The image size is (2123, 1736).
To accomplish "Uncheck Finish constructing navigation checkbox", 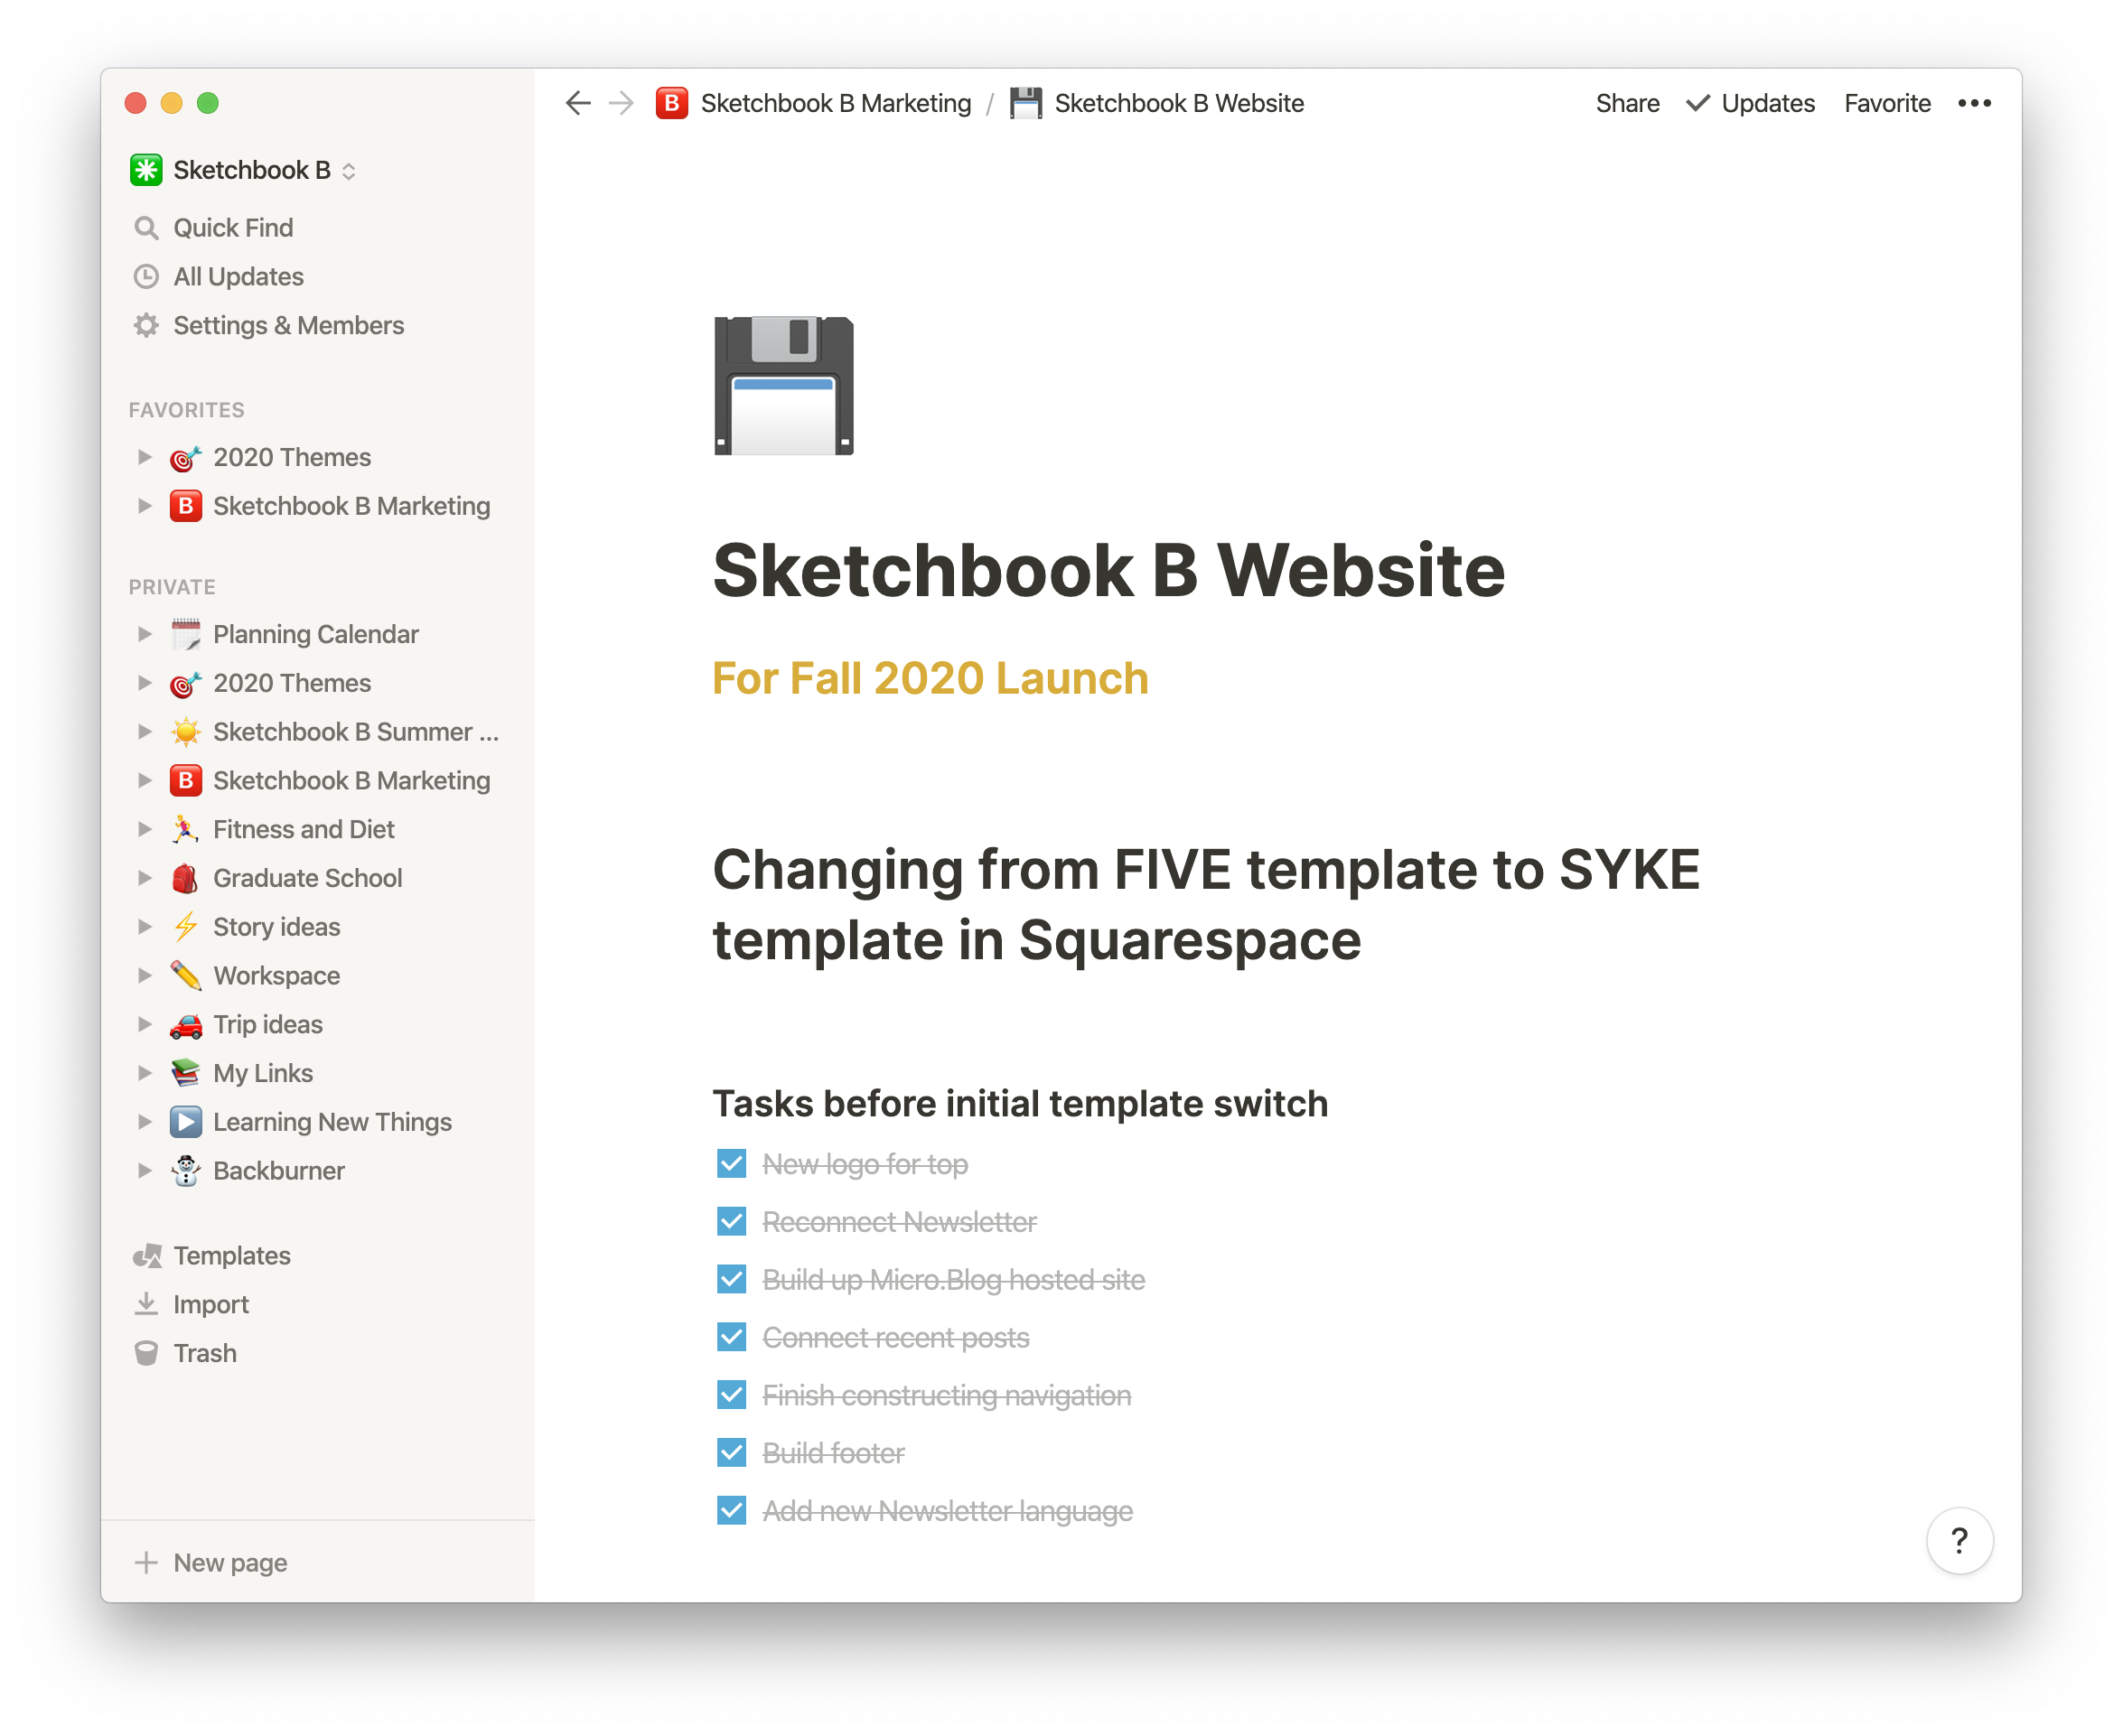I will 731,1395.
